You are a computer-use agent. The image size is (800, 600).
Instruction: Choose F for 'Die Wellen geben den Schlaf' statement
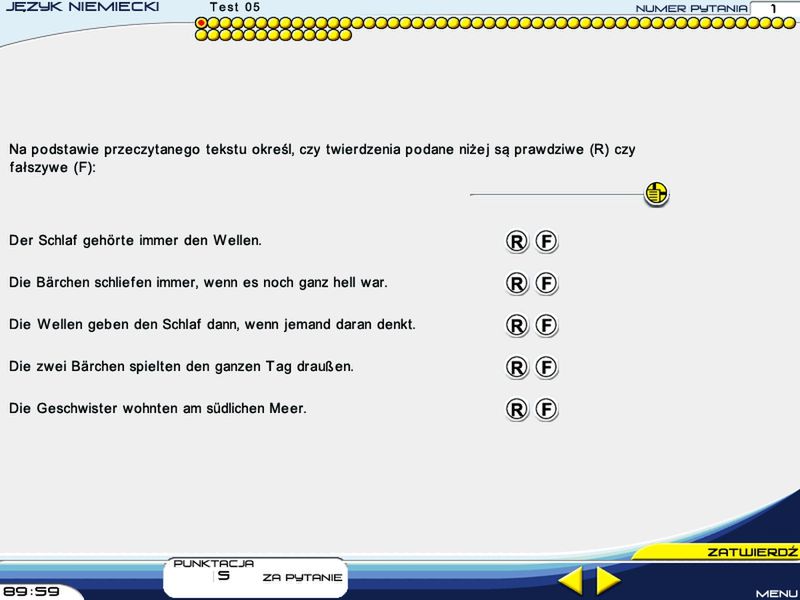point(546,326)
